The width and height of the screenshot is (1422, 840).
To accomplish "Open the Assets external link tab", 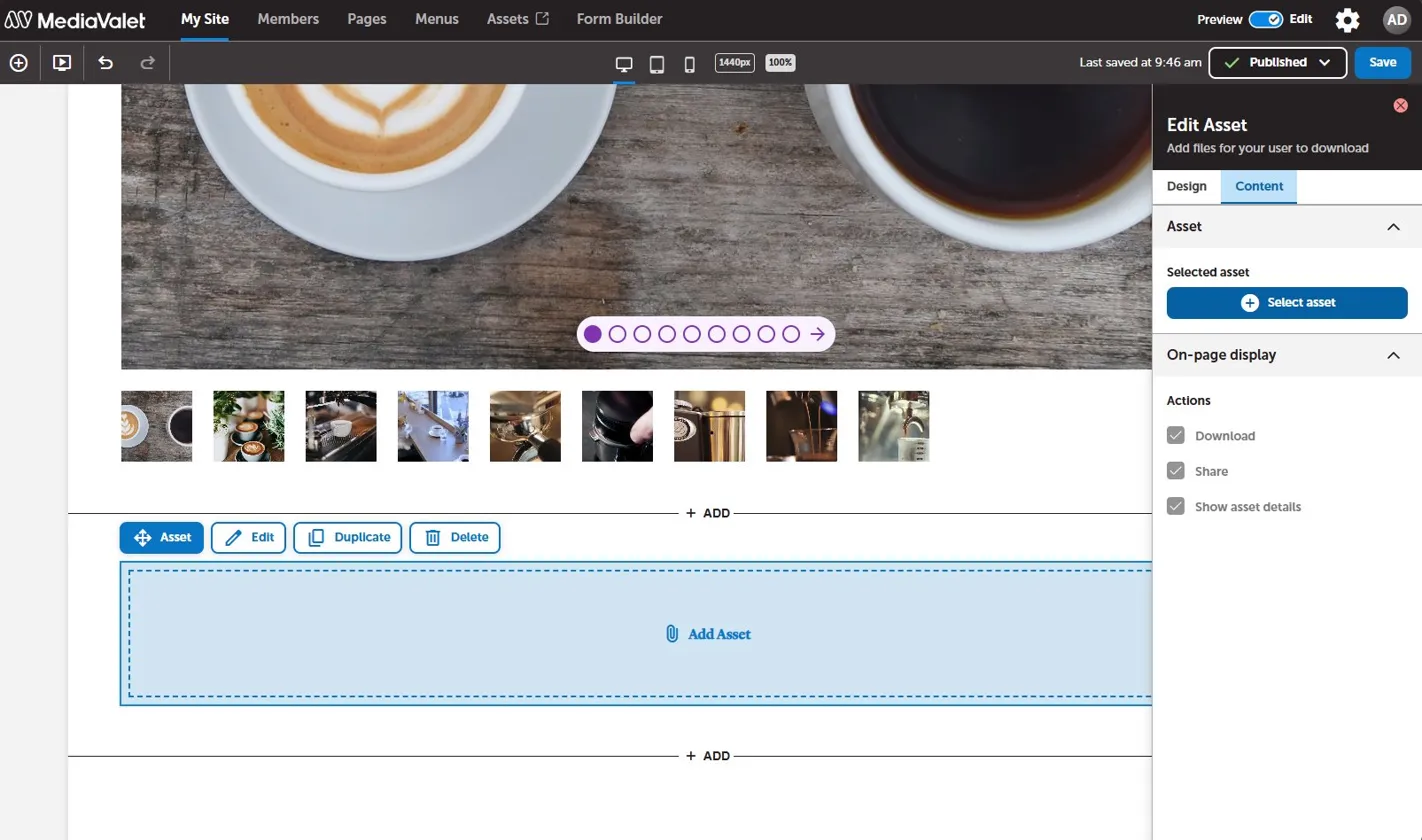I will pyautogui.click(x=518, y=19).
